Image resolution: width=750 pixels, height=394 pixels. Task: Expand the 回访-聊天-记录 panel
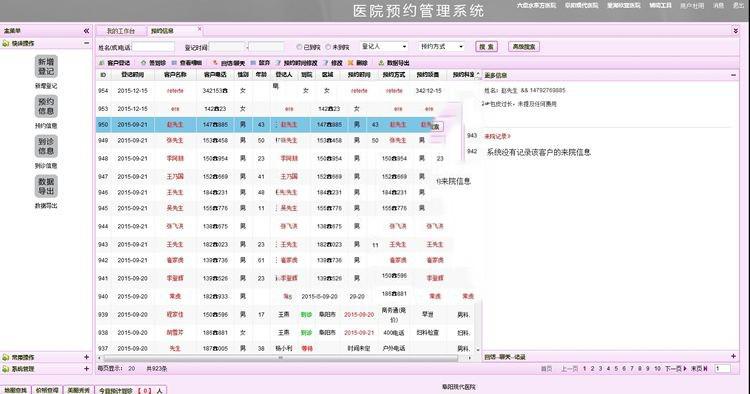pyautogui.click(x=733, y=356)
